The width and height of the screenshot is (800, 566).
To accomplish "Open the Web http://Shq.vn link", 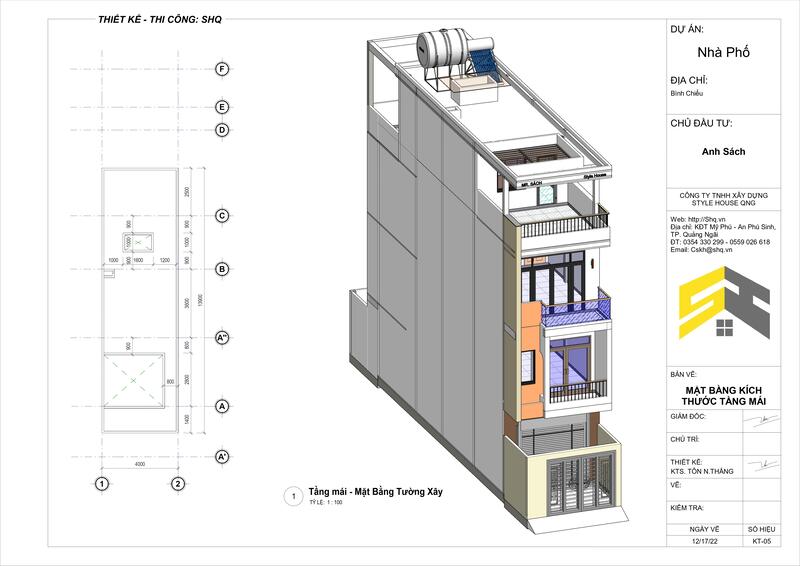I will coord(698,219).
